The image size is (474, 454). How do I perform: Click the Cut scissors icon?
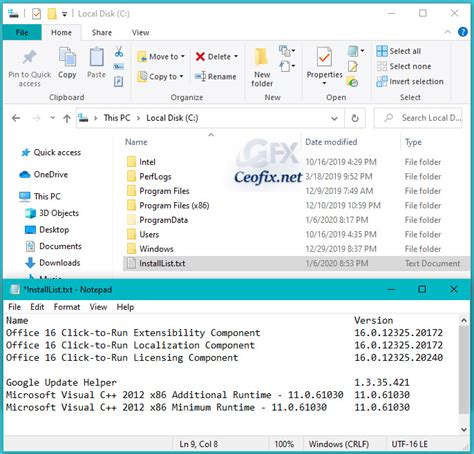(x=119, y=51)
